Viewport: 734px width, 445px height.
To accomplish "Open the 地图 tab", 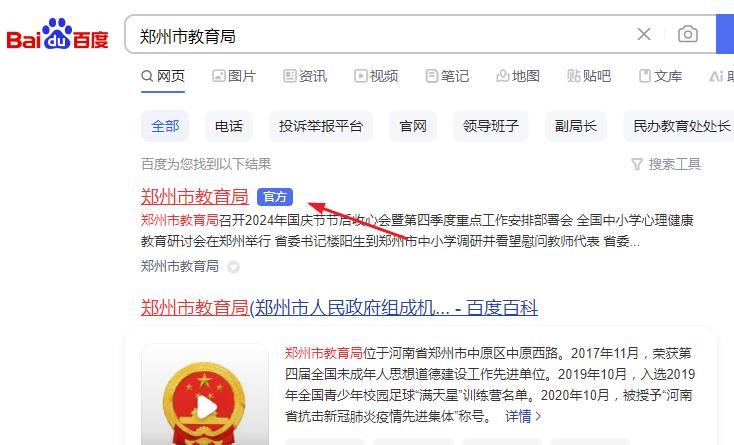I will tap(518, 76).
